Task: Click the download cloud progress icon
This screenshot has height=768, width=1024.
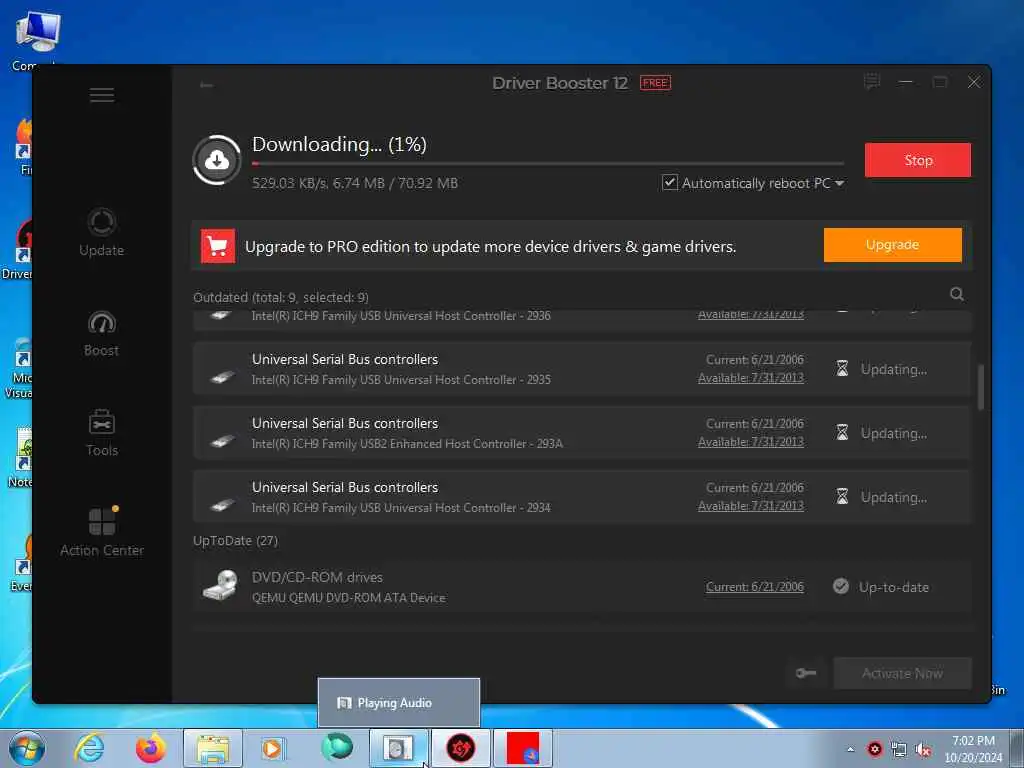Action: click(x=217, y=160)
